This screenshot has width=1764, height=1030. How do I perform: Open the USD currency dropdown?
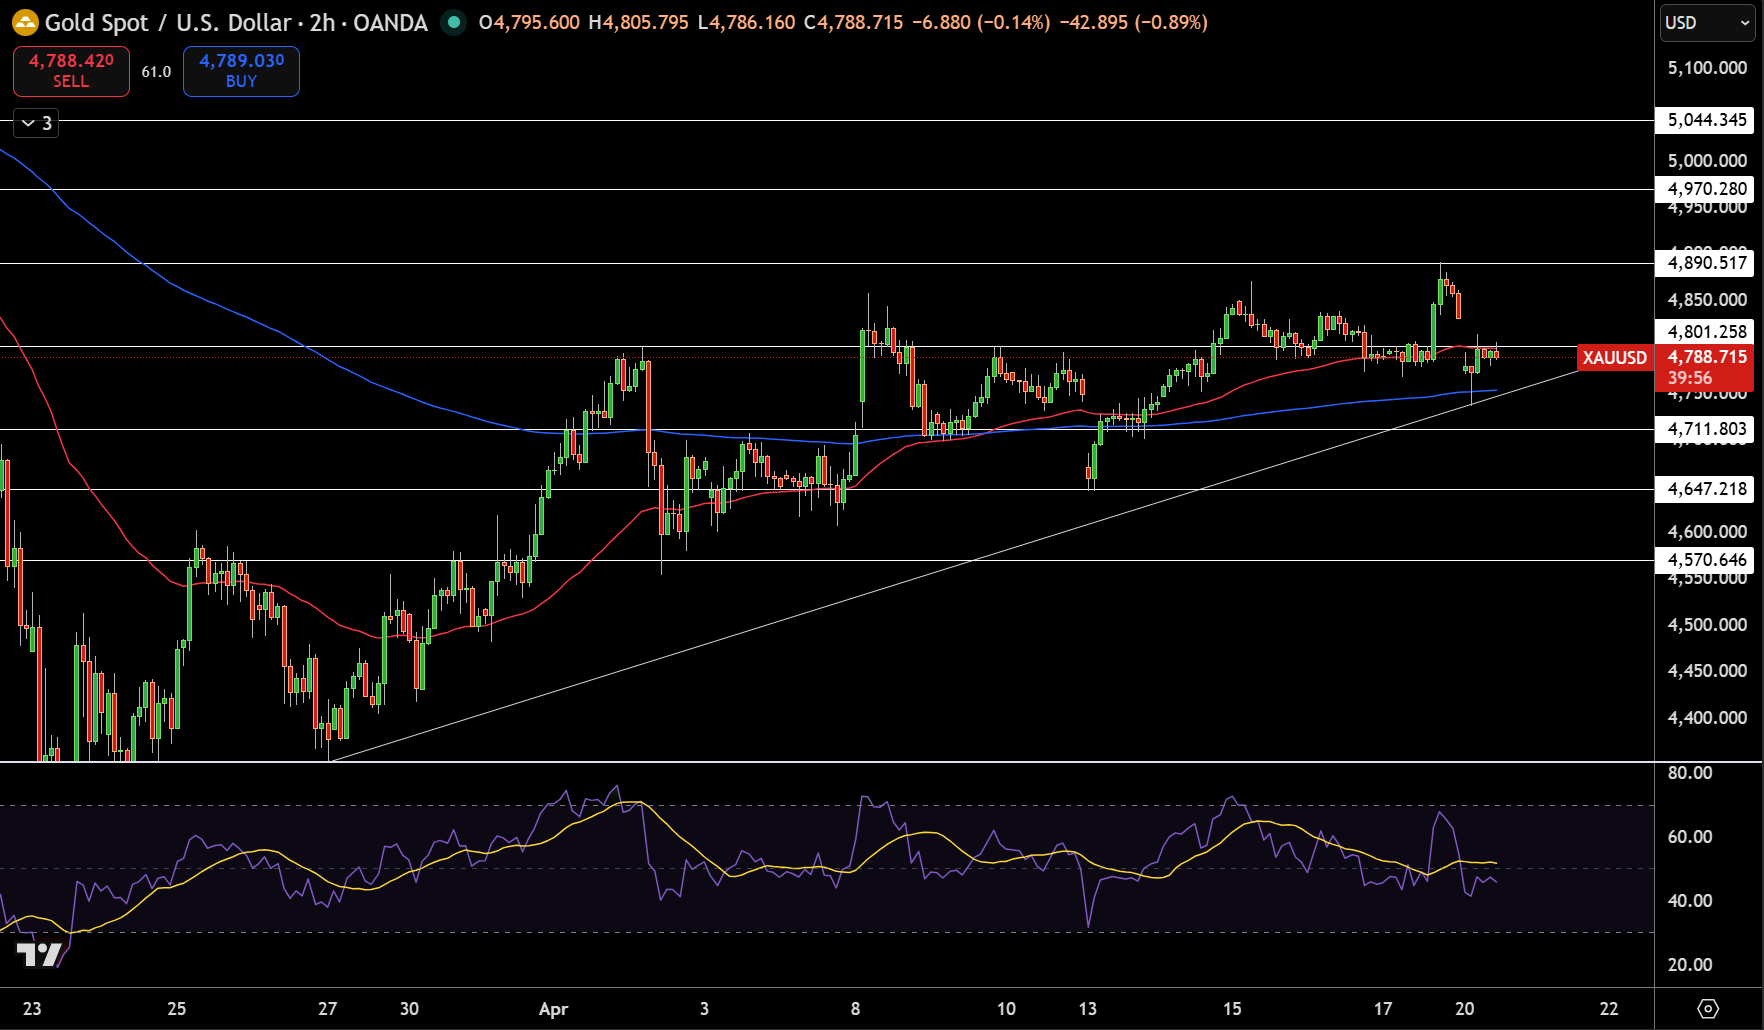1707,22
